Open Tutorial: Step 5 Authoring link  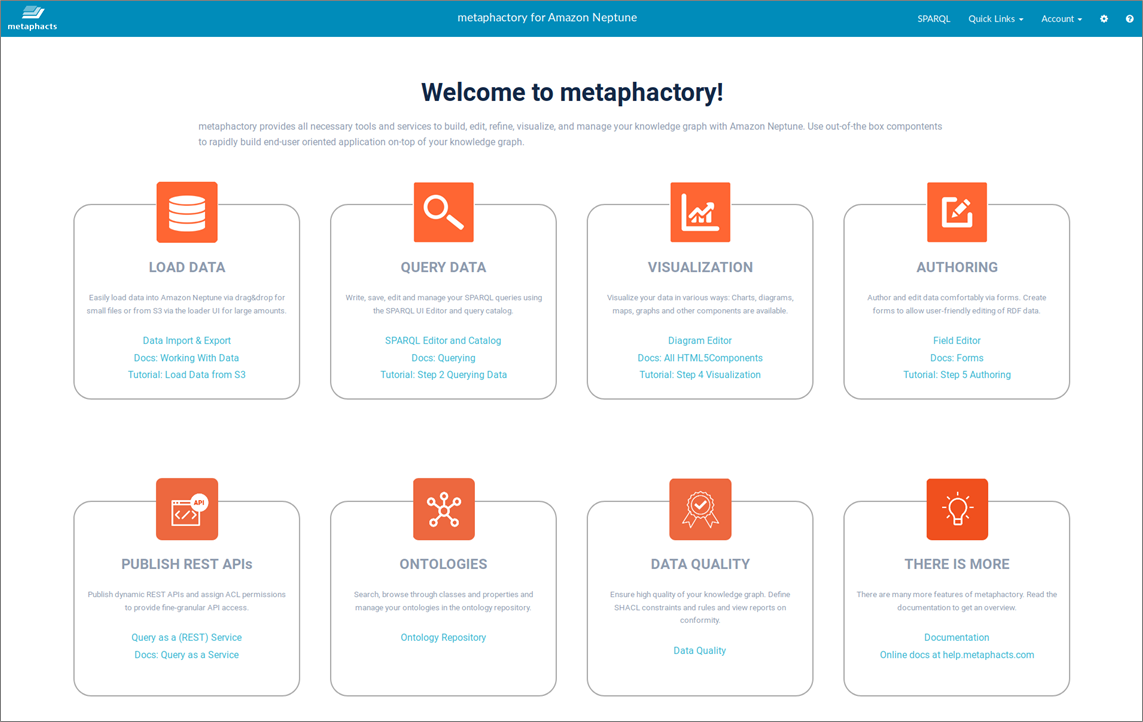956,375
